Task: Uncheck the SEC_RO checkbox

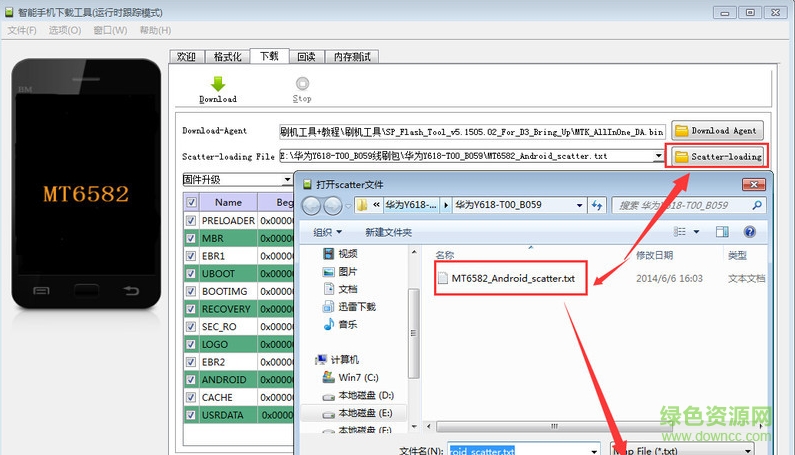Action: (191, 327)
